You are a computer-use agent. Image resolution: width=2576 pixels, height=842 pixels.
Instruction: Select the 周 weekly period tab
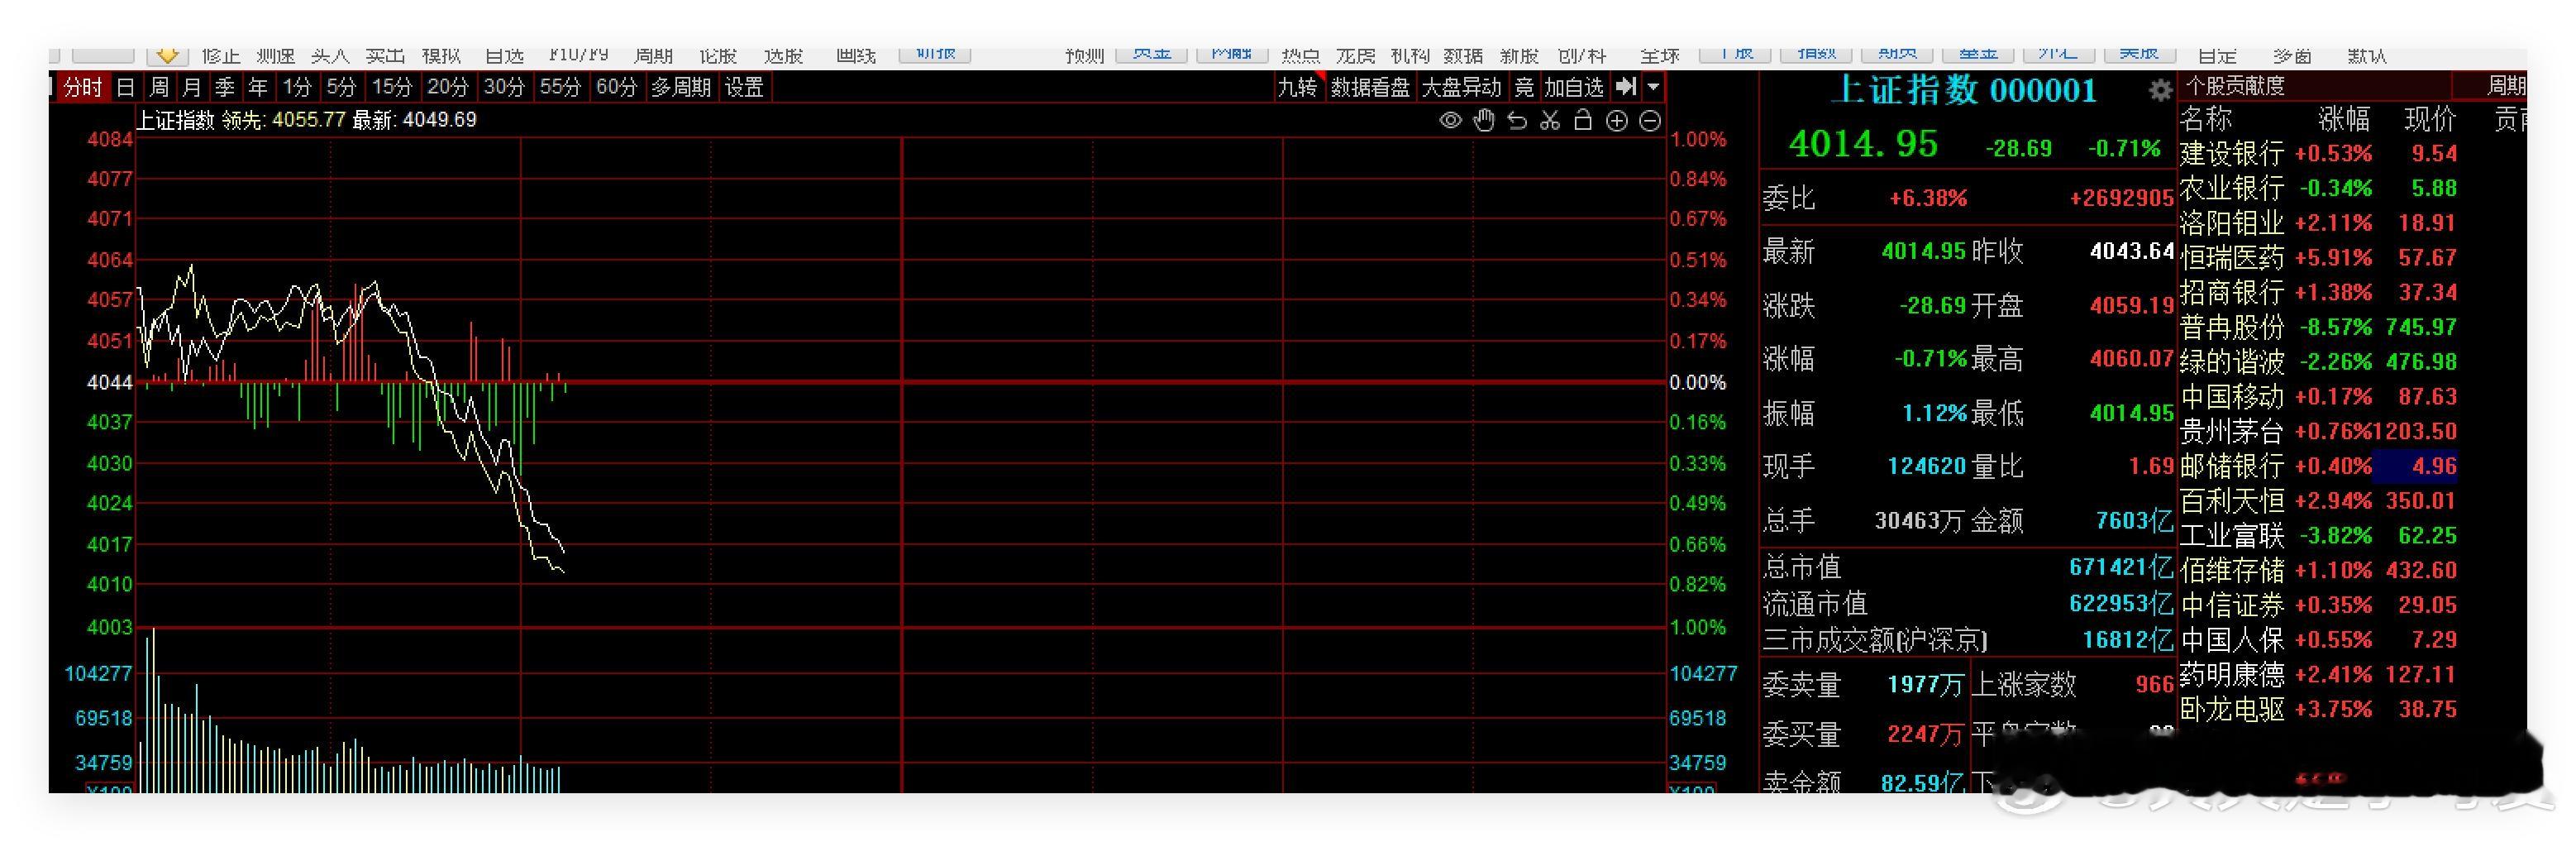(158, 87)
